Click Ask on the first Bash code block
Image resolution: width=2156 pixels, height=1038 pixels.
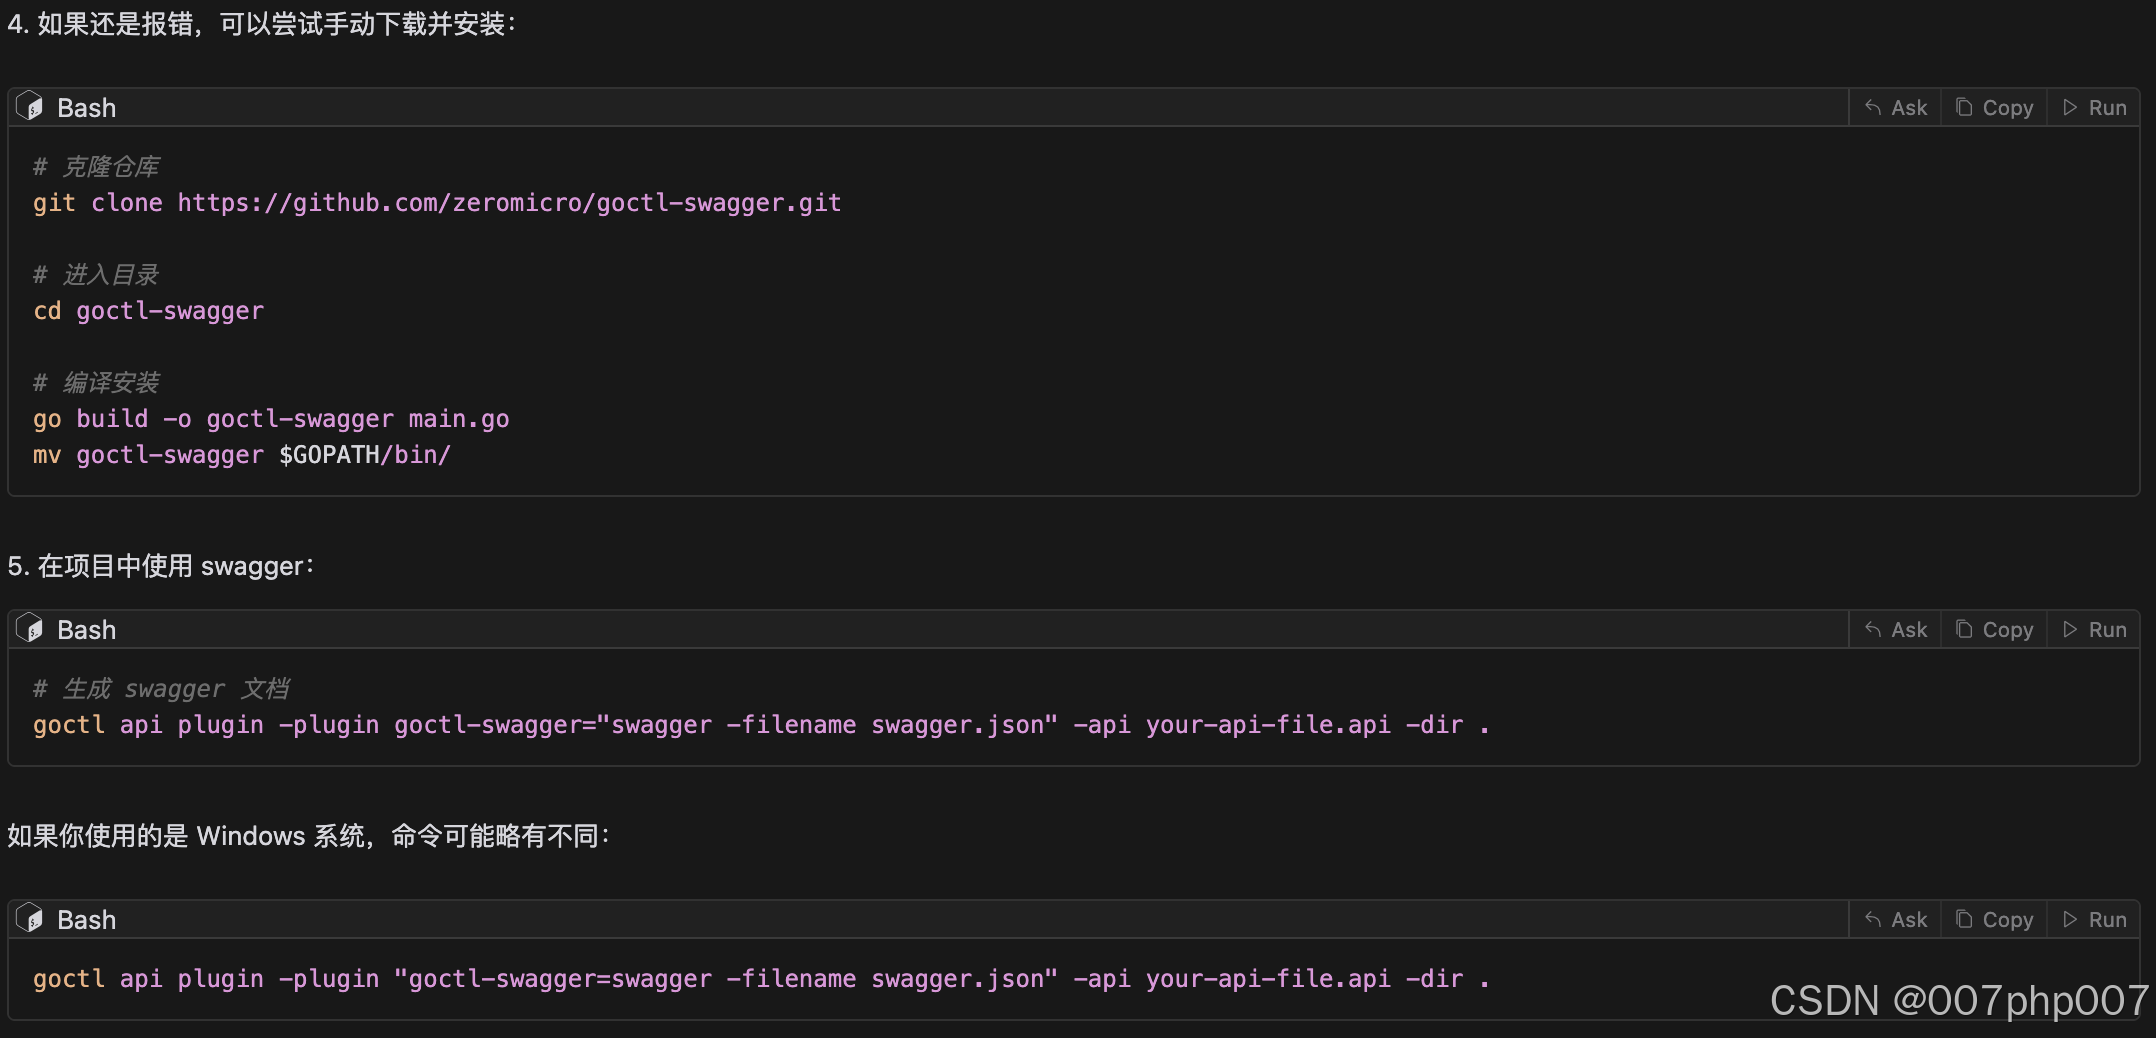pos(1895,107)
